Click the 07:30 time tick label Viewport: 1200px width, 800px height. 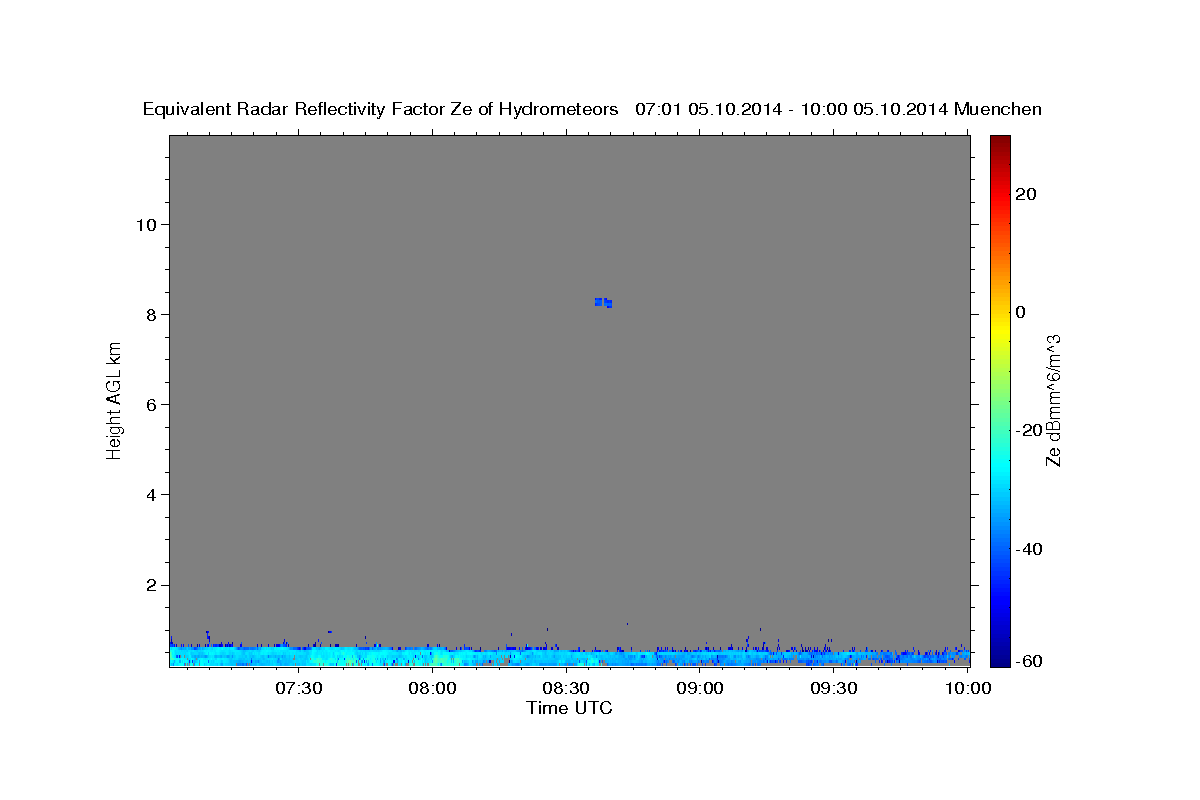click(x=298, y=688)
